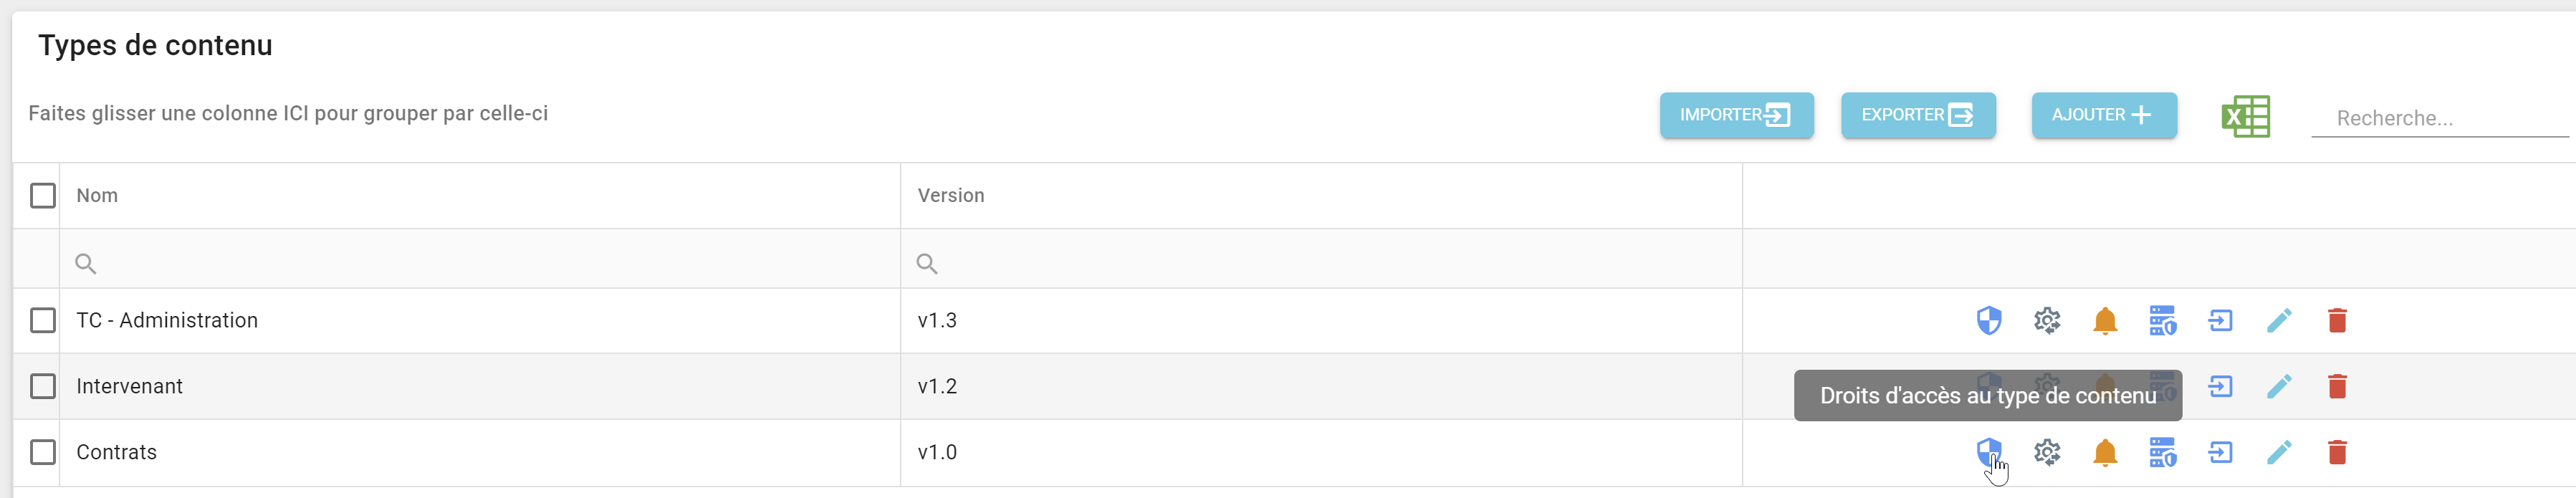Click the gear icon in Contrats row
The height and width of the screenshot is (498, 2576).
2046,453
